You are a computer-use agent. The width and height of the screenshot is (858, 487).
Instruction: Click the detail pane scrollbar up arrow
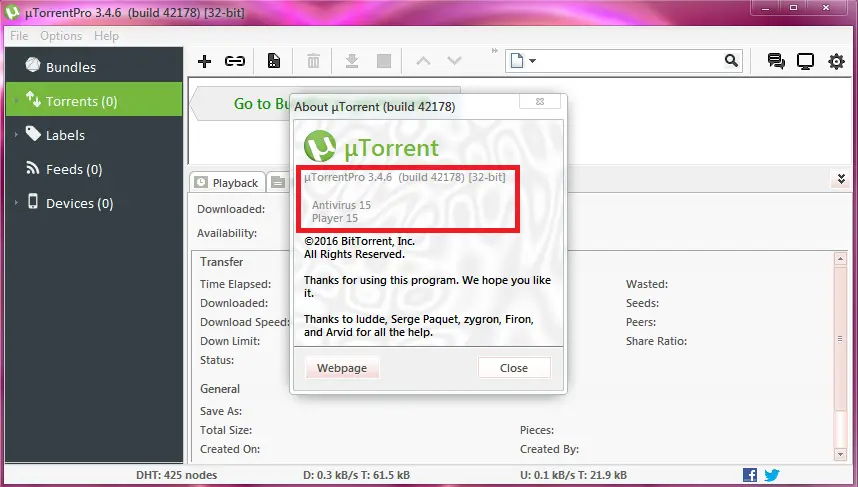point(840,258)
